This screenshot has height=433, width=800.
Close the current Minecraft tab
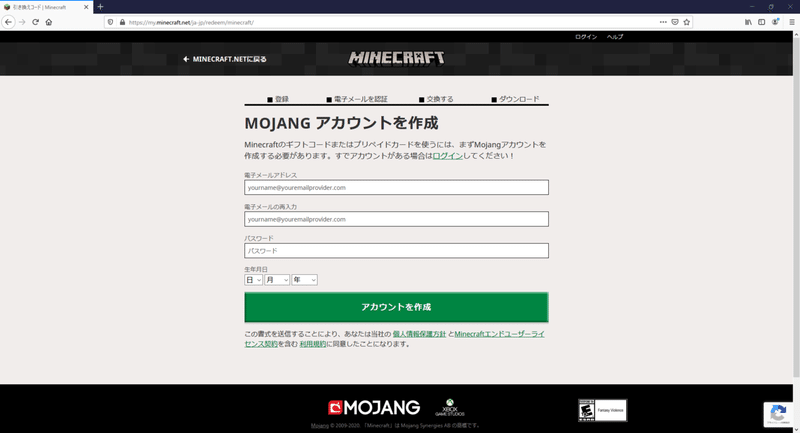[x=86, y=7]
